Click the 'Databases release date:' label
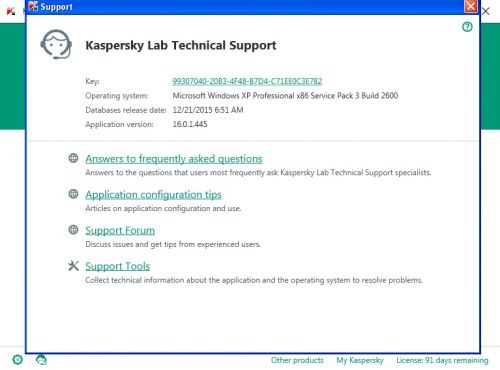Image resolution: width=500 pixels, height=370 pixels. click(x=126, y=110)
